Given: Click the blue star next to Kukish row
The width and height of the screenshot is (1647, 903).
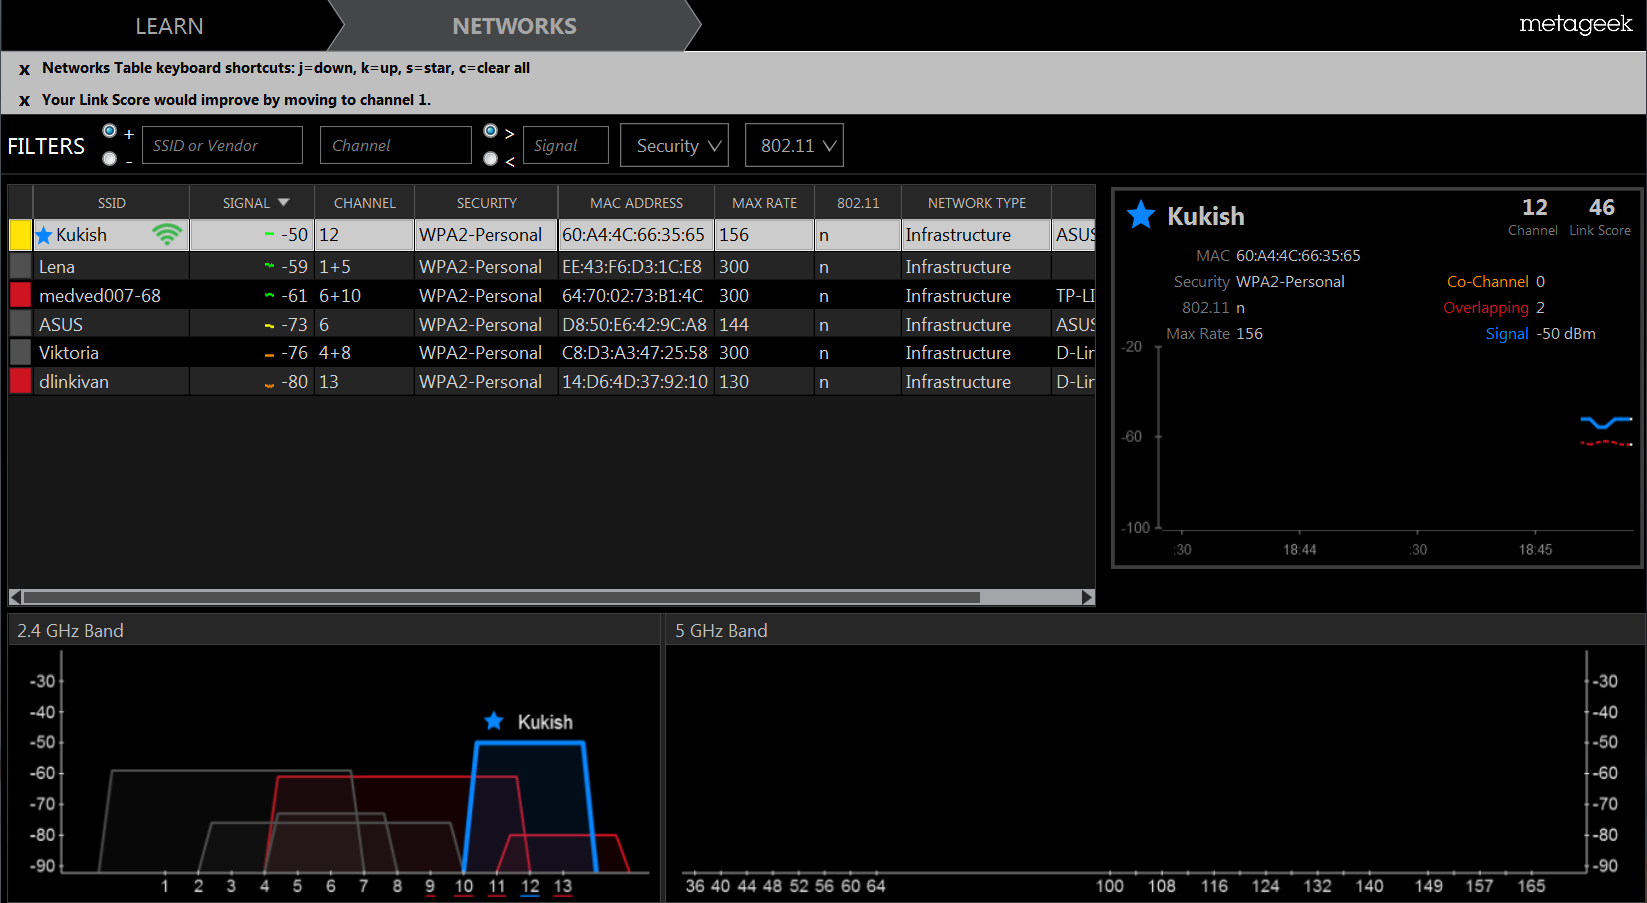Looking at the screenshot, I should click(44, 235).
